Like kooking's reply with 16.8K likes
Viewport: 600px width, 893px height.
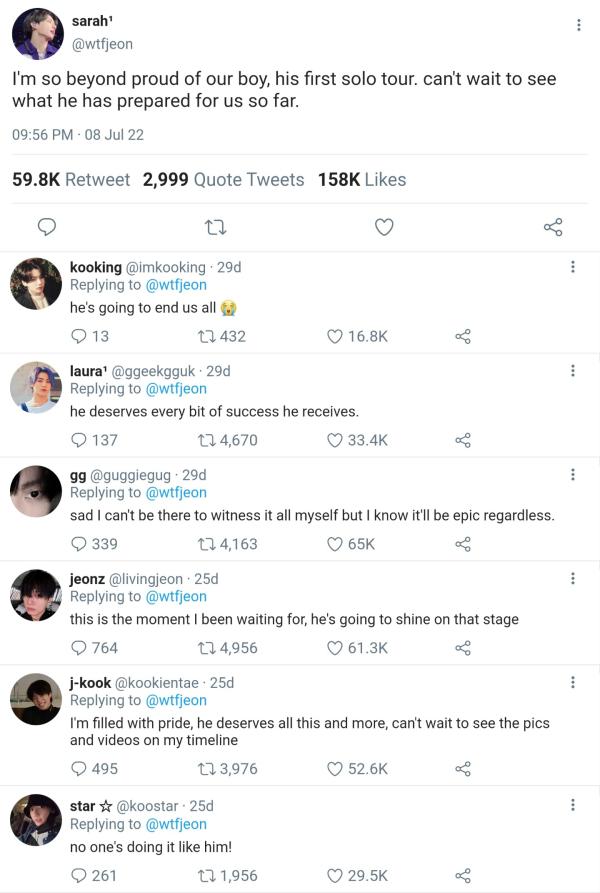(336, 336)
